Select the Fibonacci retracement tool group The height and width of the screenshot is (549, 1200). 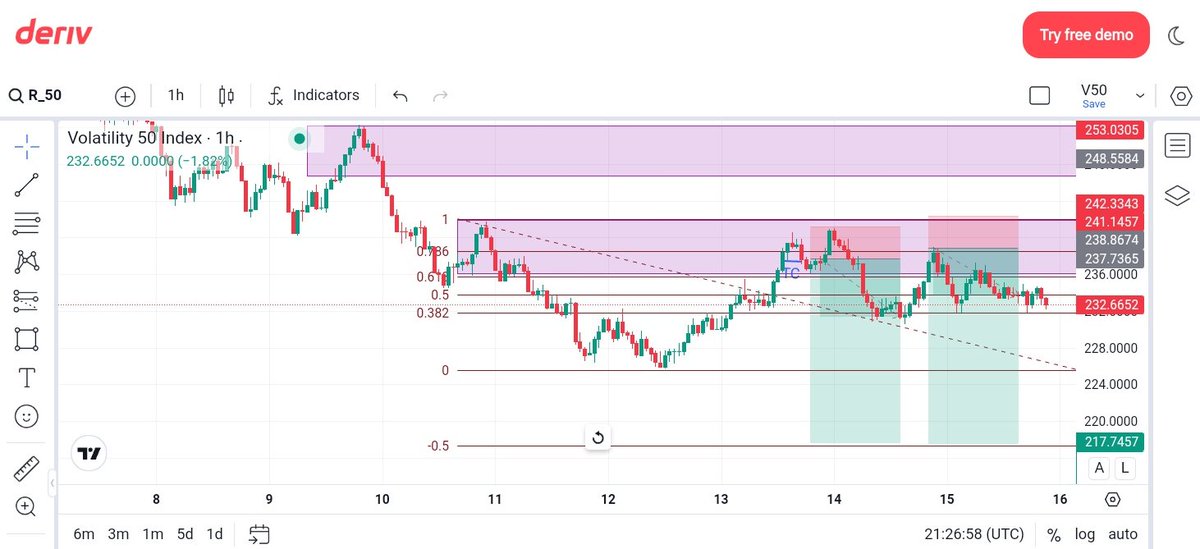(x=27, y=223)
